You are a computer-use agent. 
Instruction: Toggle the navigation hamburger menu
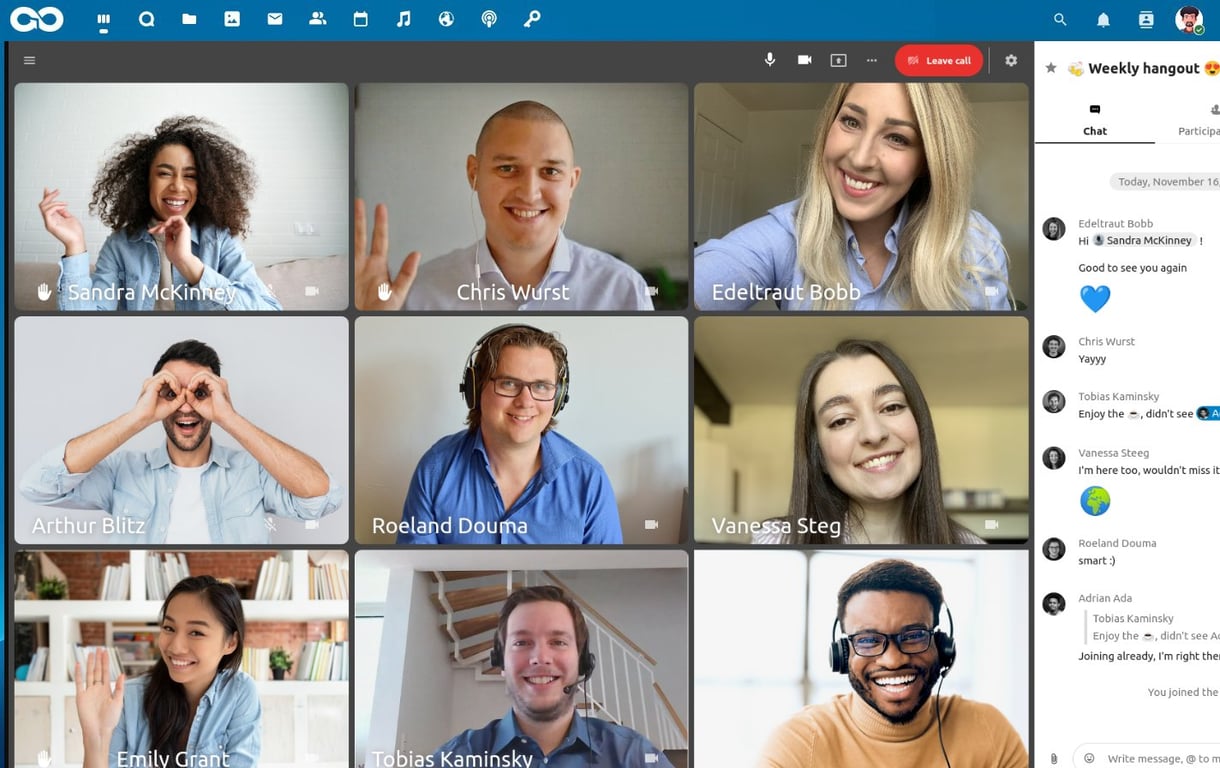(x=29, y=60)
